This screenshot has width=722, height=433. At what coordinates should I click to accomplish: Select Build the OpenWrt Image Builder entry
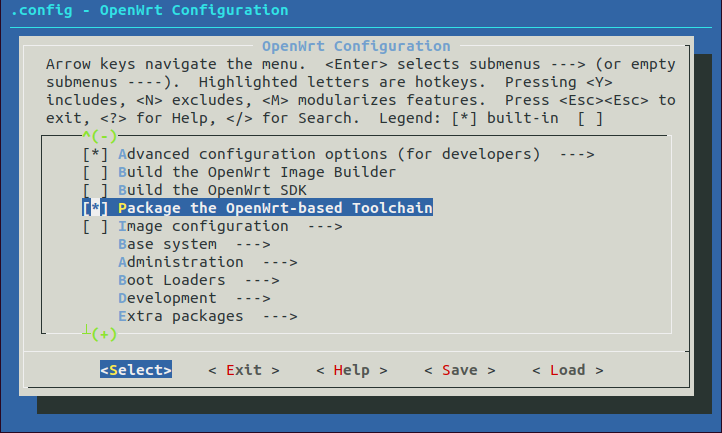coord(257,172)
